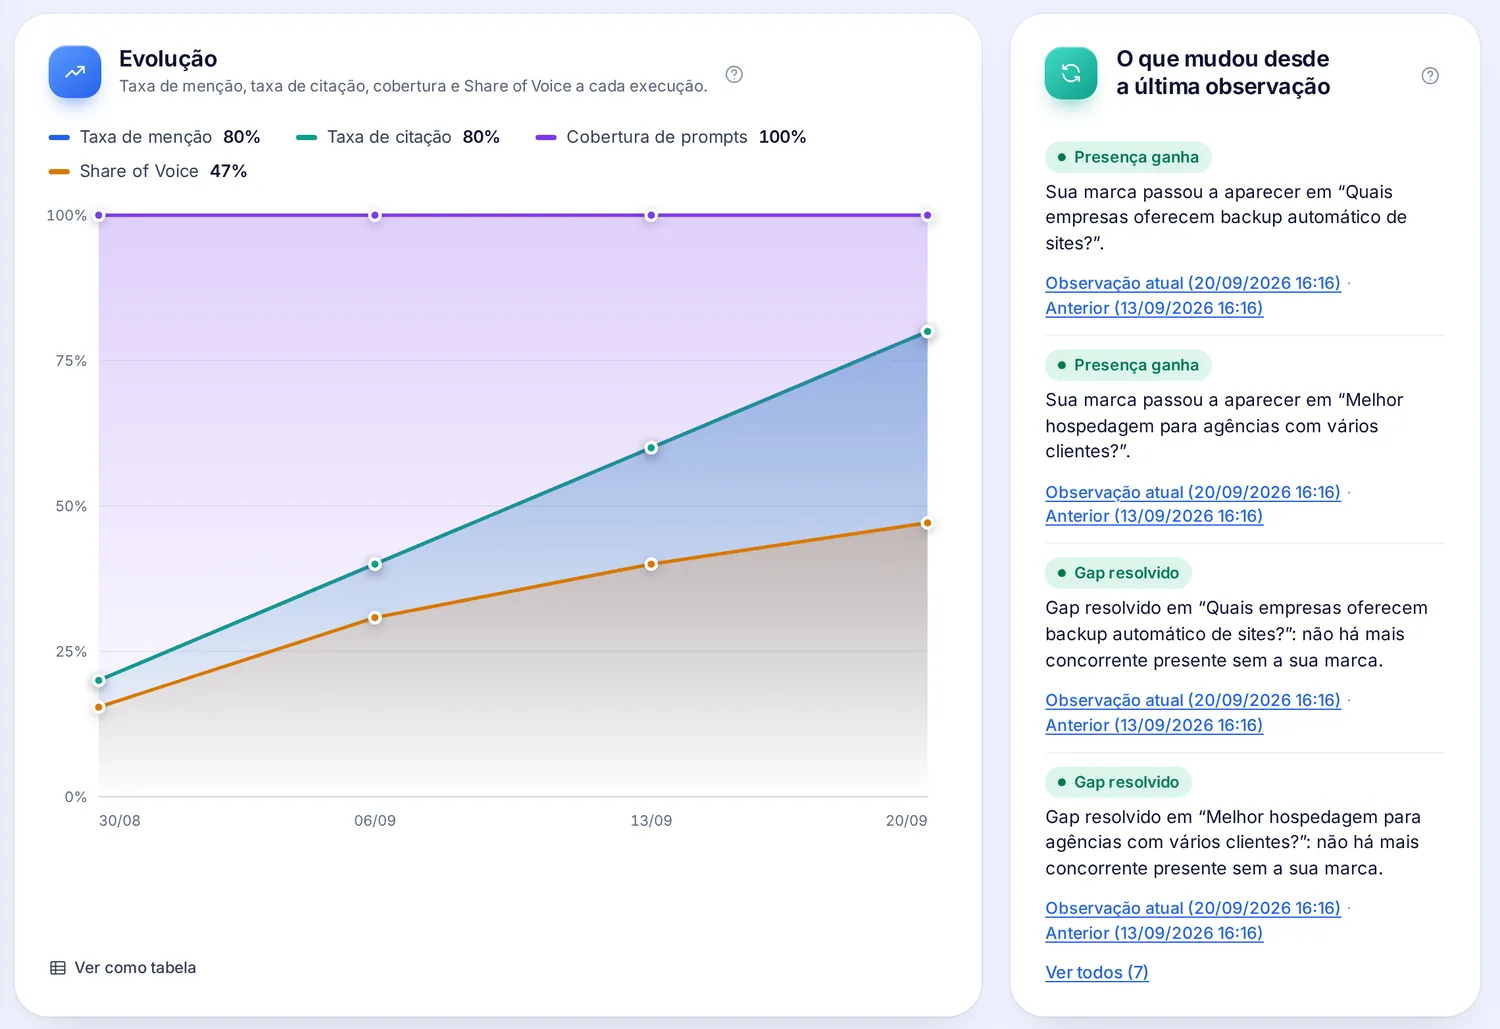Toggle Cobertura de prompts legend series
This screenshot has height=1029, width=1500.
[671, 137]
